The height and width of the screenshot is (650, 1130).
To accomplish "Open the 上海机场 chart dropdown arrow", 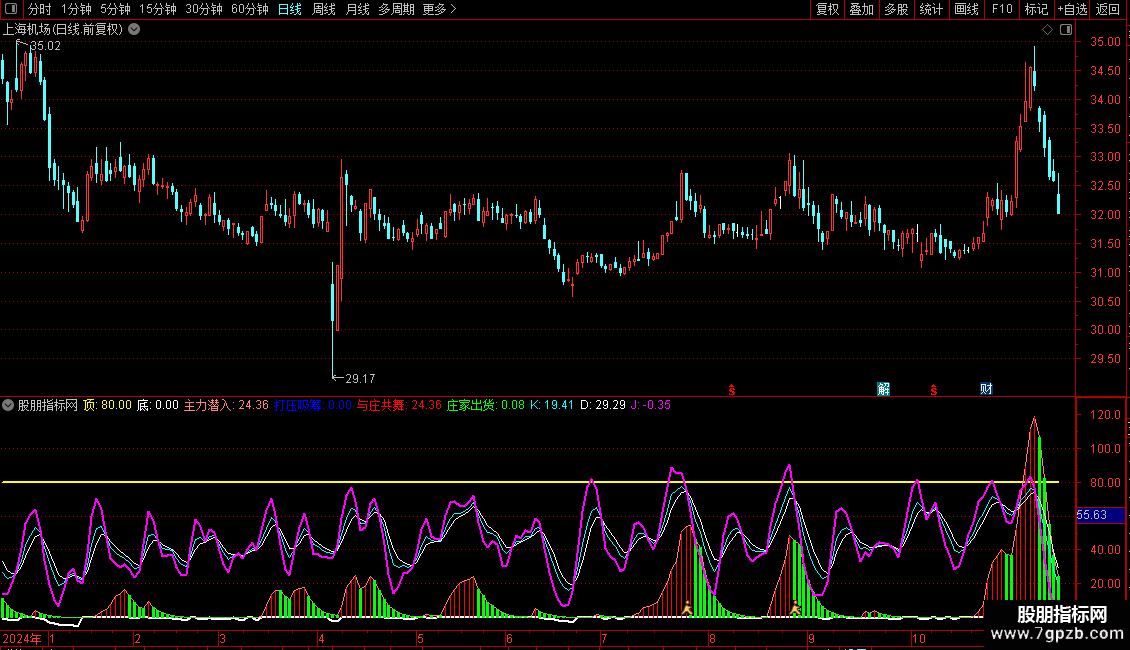I will point(134,30).
